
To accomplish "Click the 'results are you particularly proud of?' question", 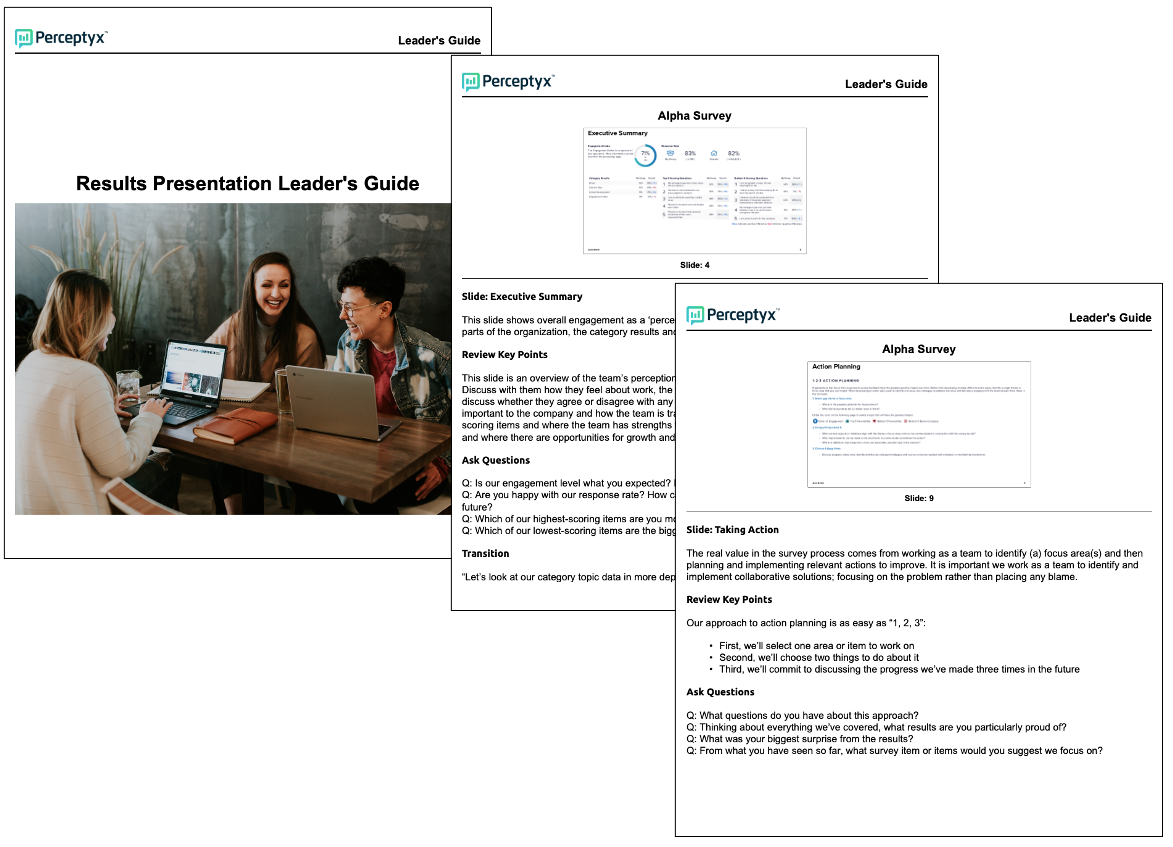I will point(876,727).
